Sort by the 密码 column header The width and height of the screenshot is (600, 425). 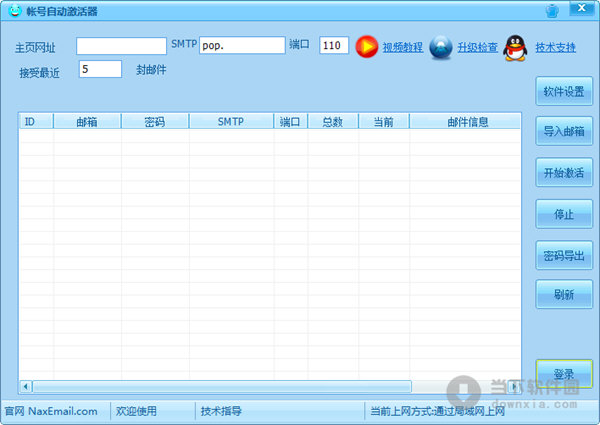tap(155, 121)
